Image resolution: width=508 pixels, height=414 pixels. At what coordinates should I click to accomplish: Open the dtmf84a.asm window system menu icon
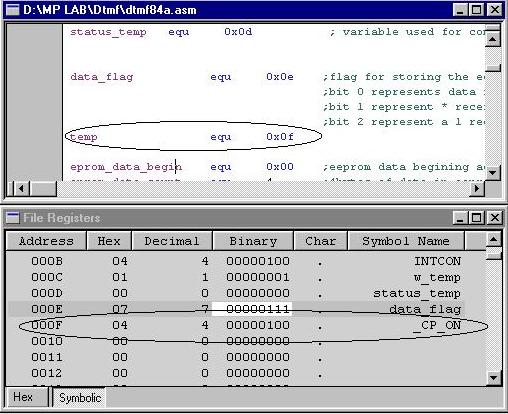[13, 10]
